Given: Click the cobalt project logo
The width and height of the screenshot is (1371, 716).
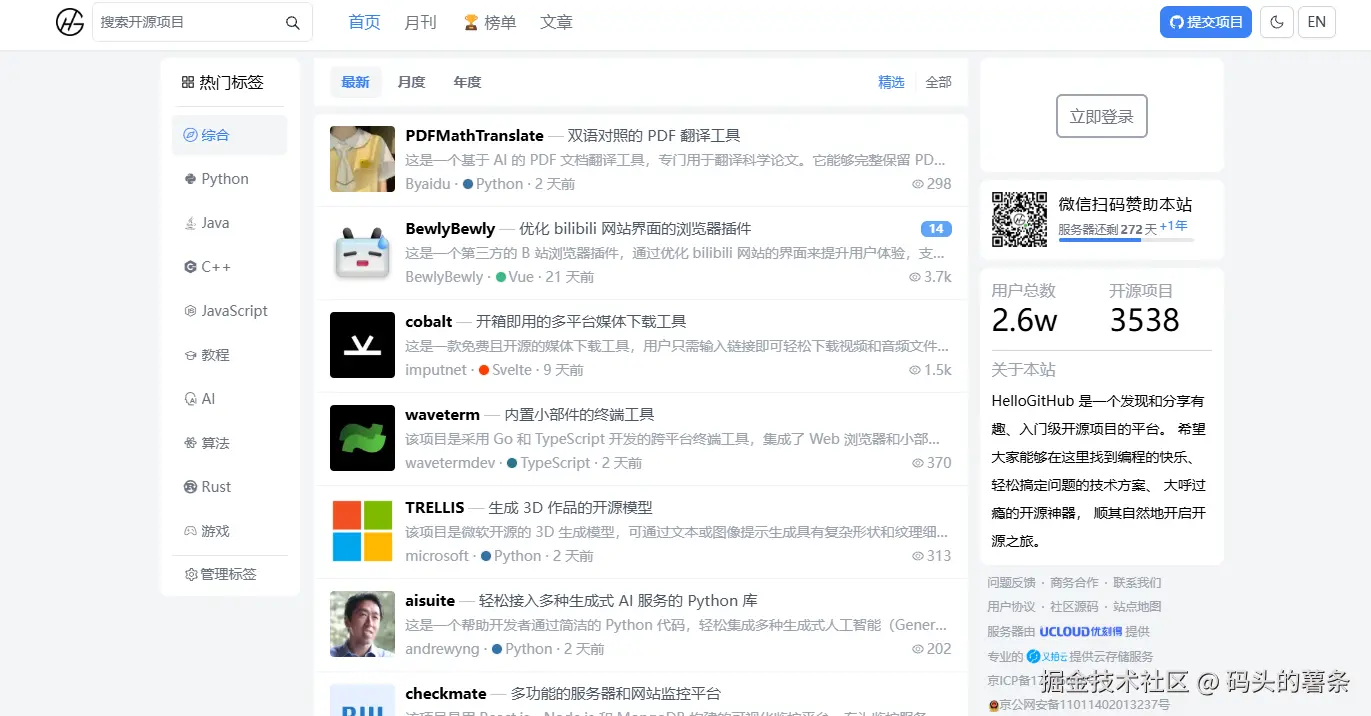Looking at the screenshot, I should (x=362, y=345).
